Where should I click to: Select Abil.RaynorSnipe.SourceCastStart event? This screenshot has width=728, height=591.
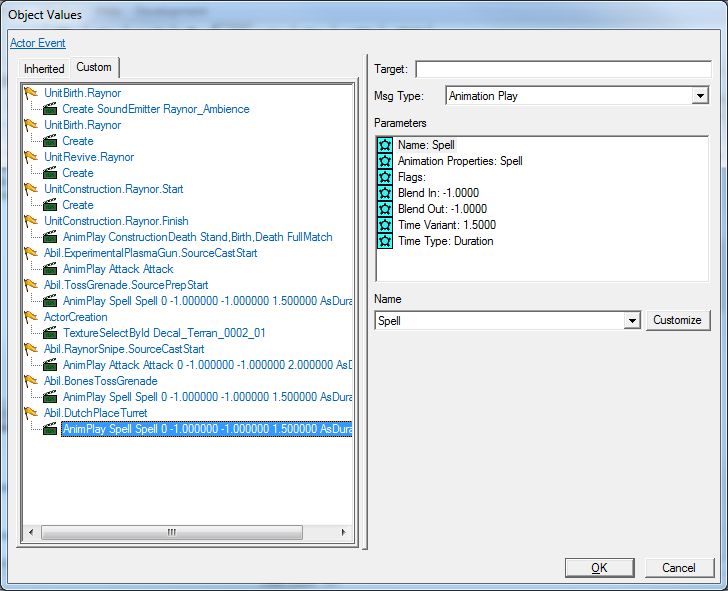[124, 349]
